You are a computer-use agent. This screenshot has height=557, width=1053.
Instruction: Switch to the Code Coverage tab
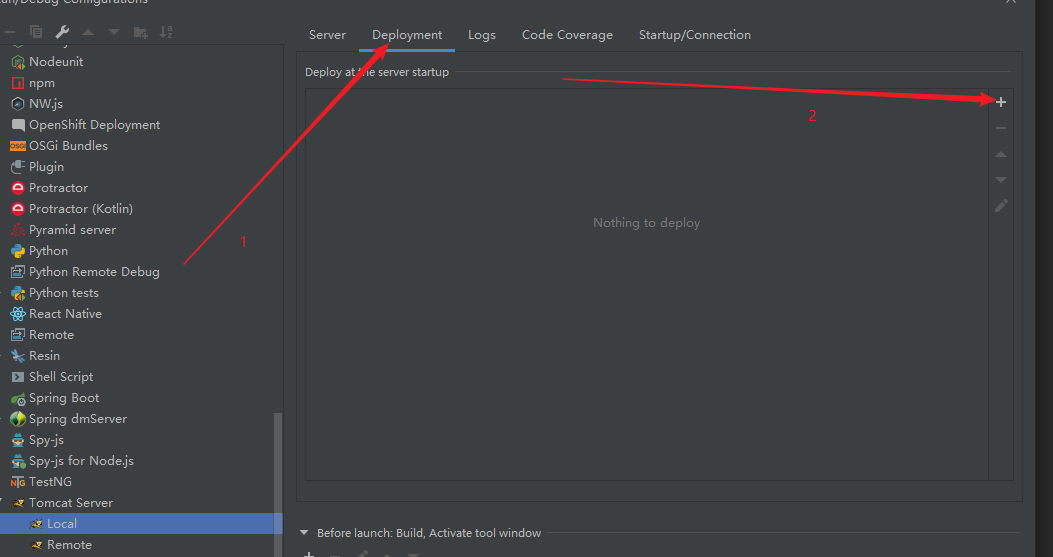[x=567, y=35]
